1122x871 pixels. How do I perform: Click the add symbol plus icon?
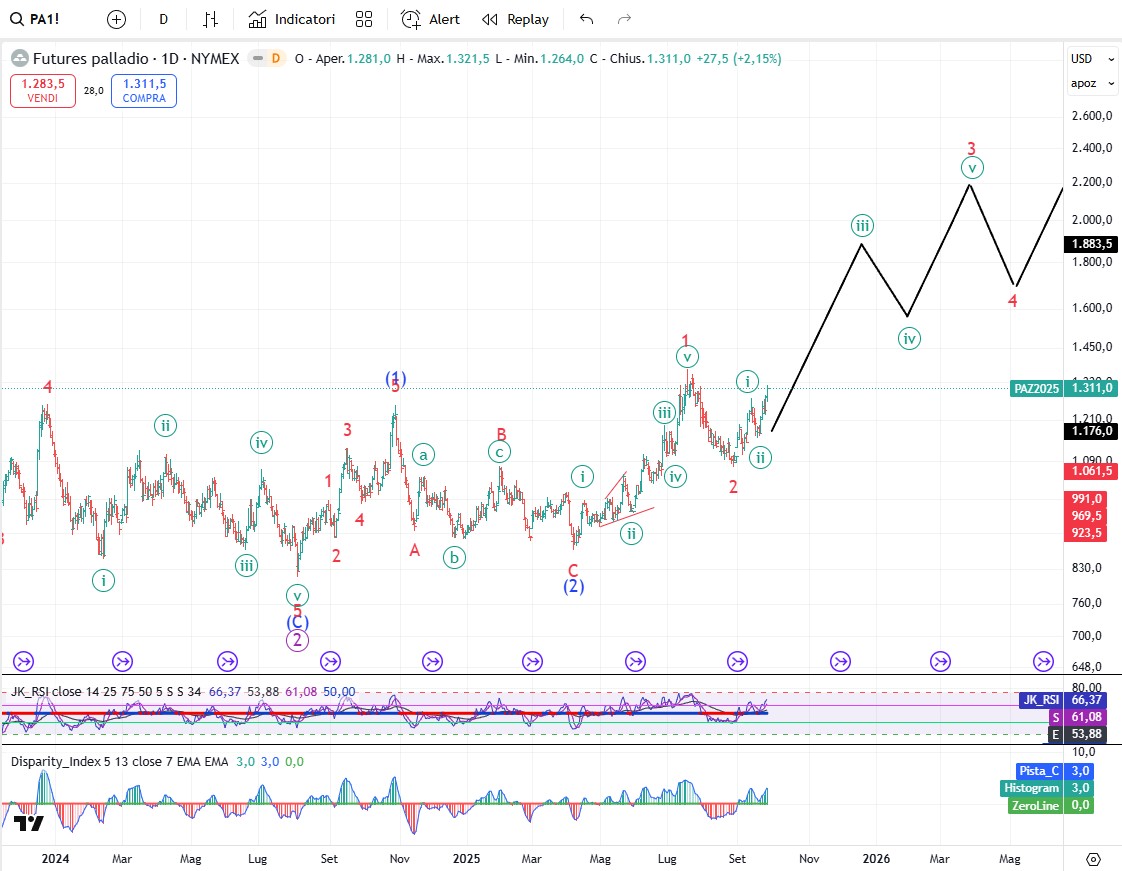point(117,19)
